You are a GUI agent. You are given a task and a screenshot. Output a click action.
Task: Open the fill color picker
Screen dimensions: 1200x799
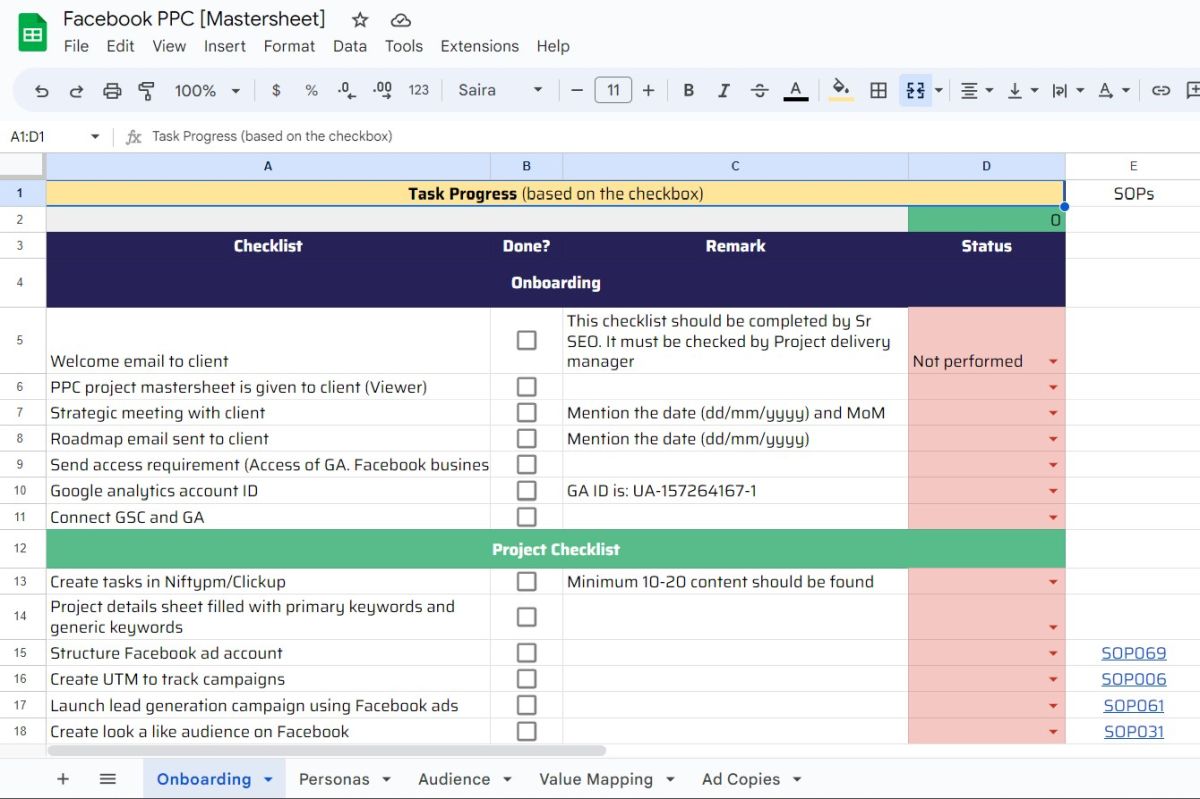(841, 90)
